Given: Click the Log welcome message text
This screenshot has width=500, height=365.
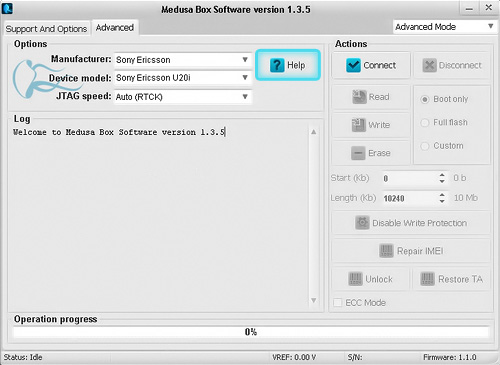Looking at the screenshot, I should pos(119,132).
